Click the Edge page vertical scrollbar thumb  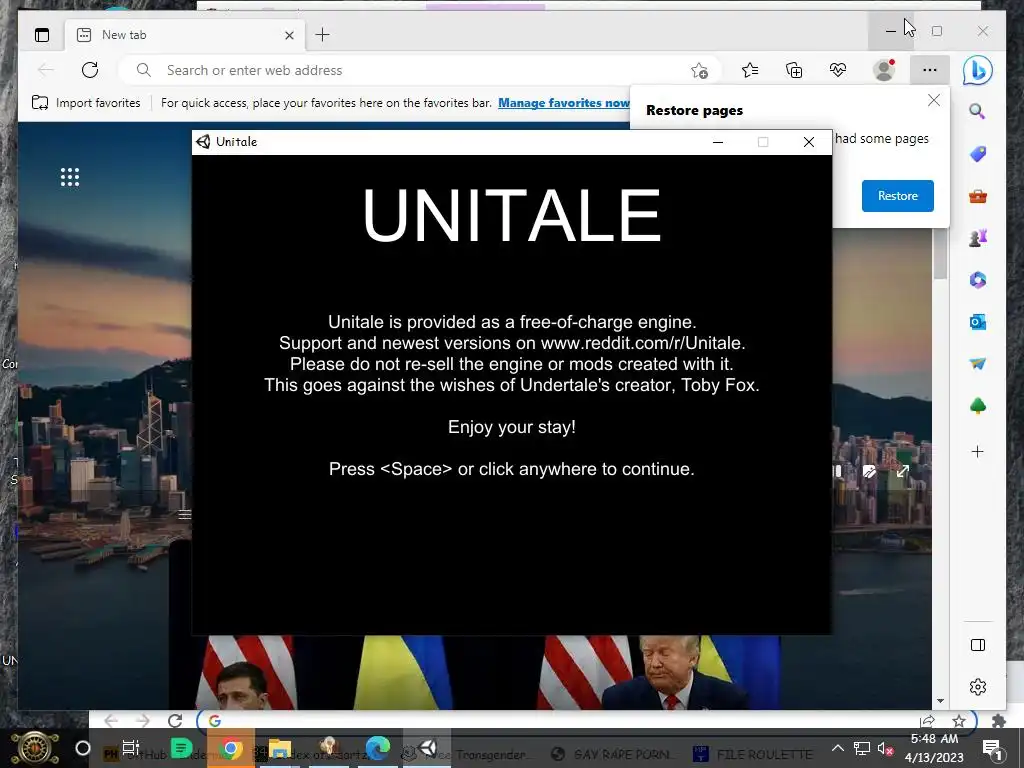(940, 254)
